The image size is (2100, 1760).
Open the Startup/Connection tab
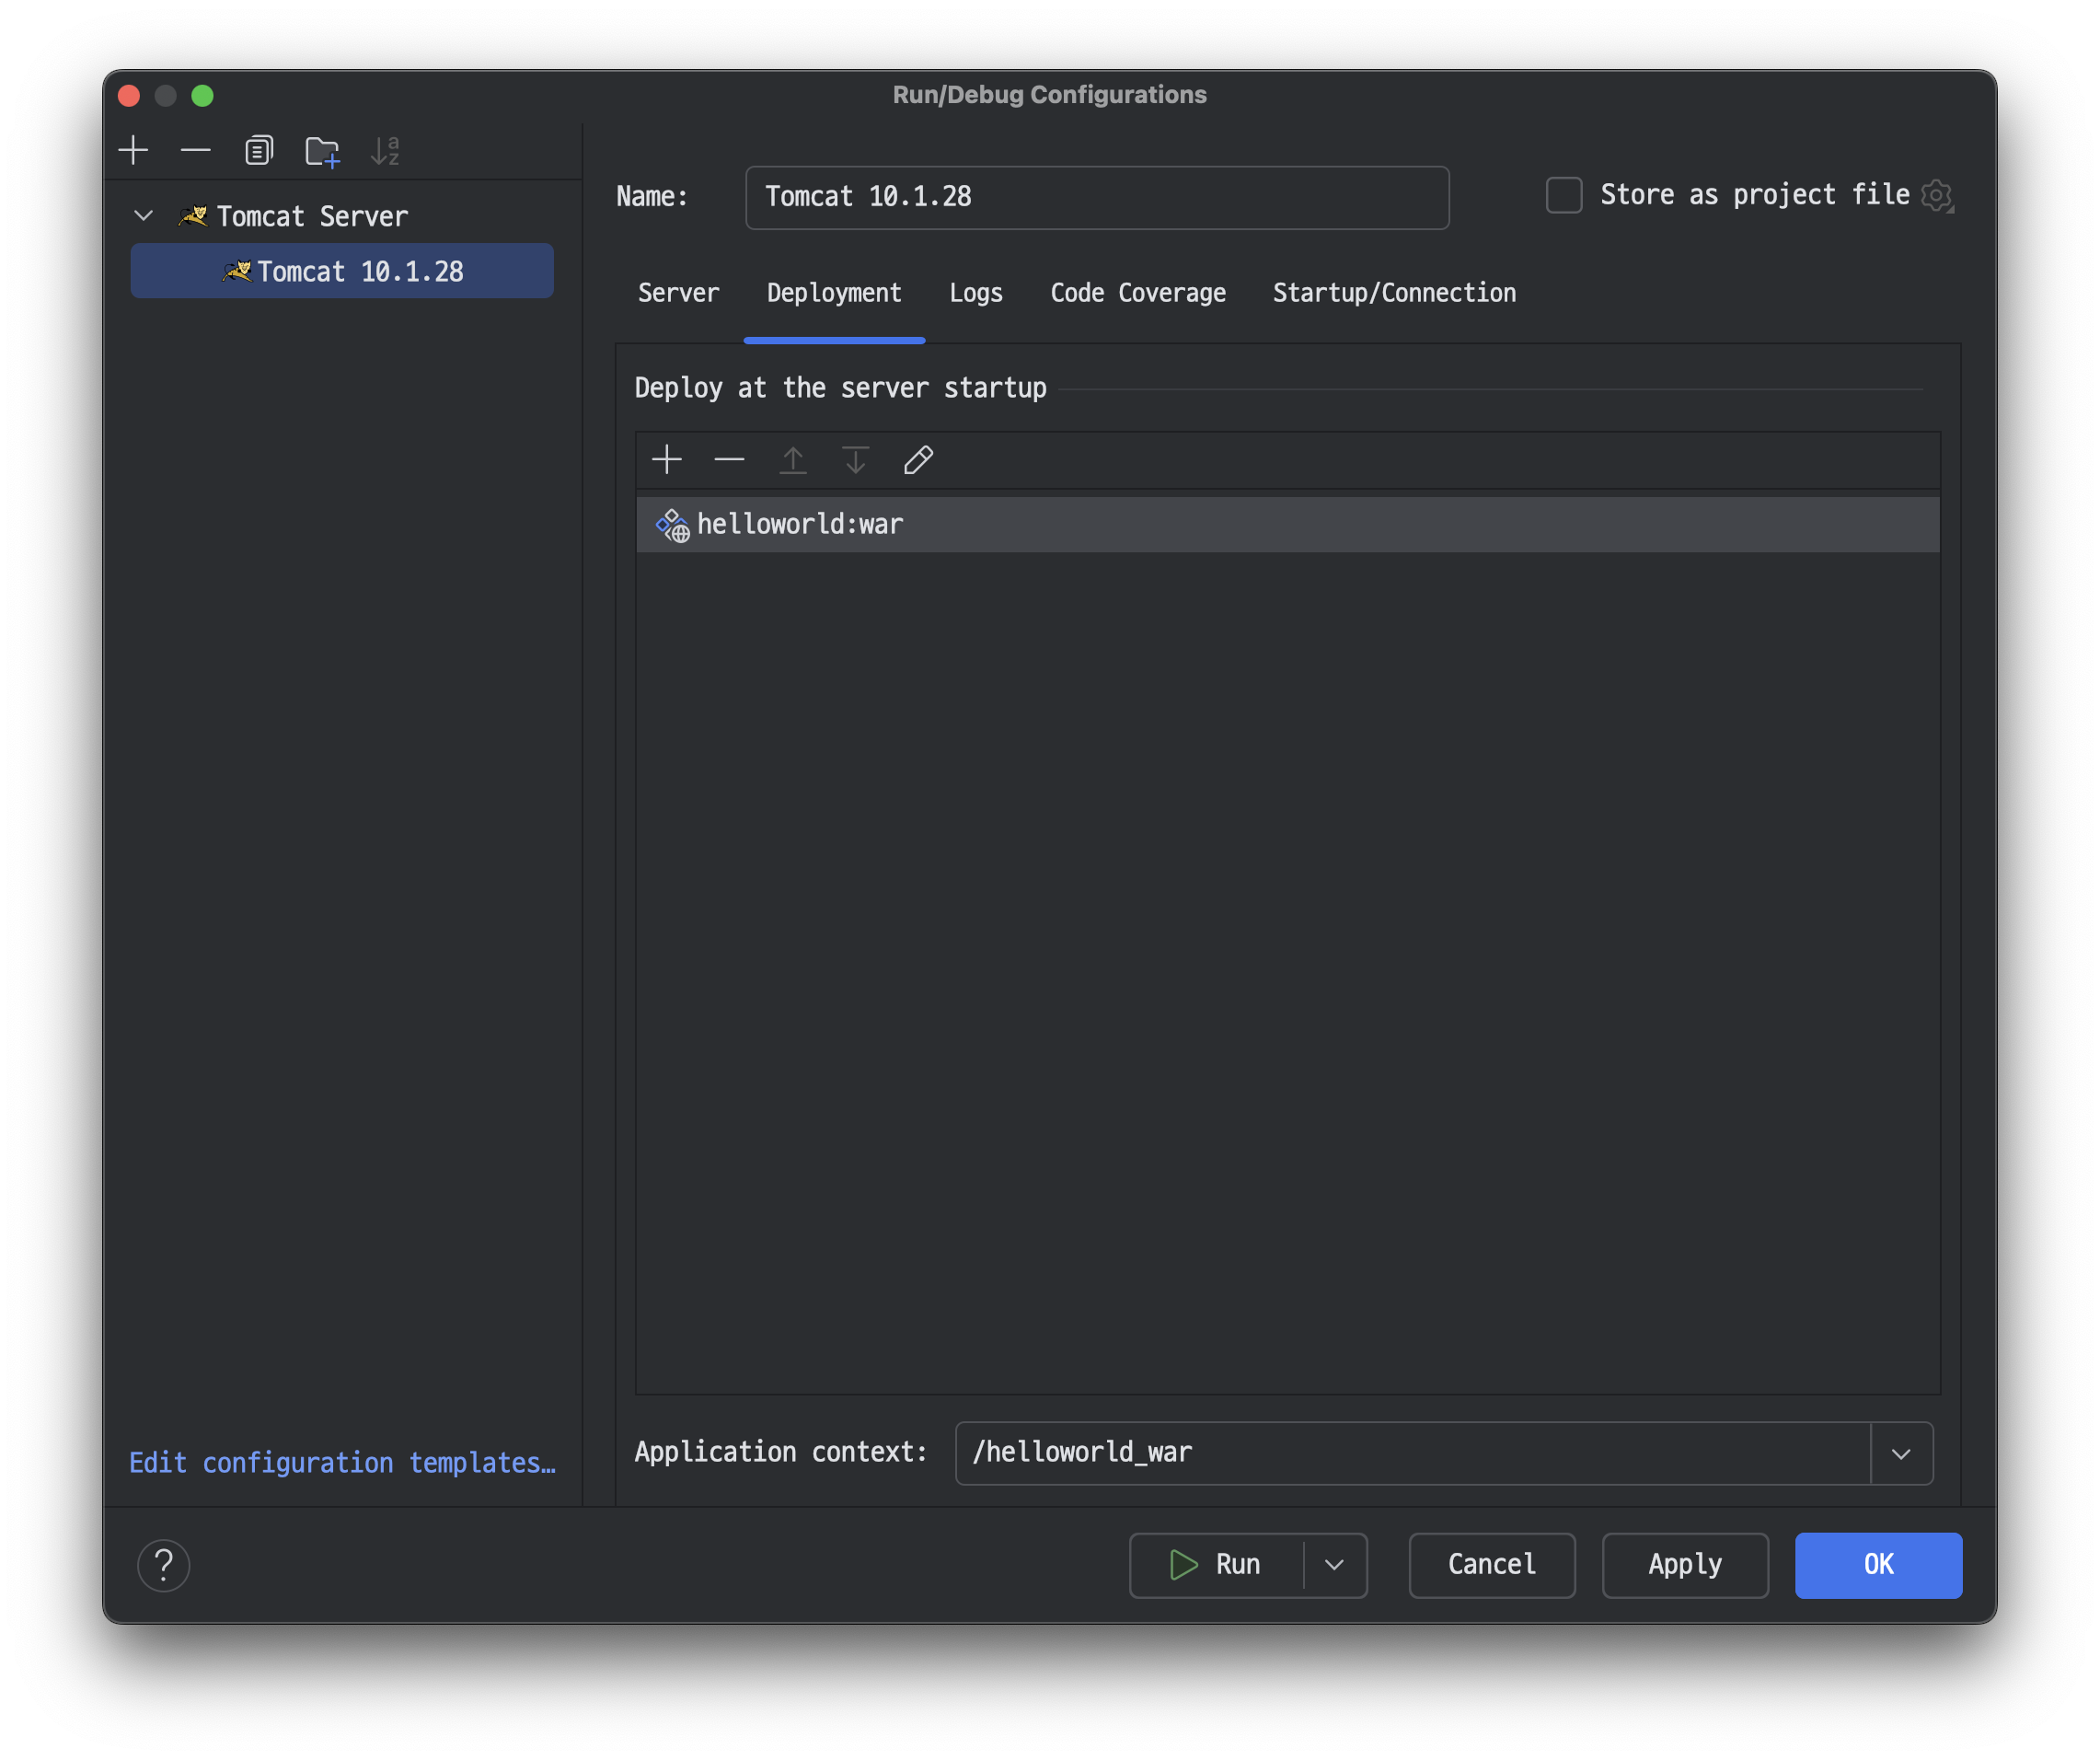tap(1394, 293)
